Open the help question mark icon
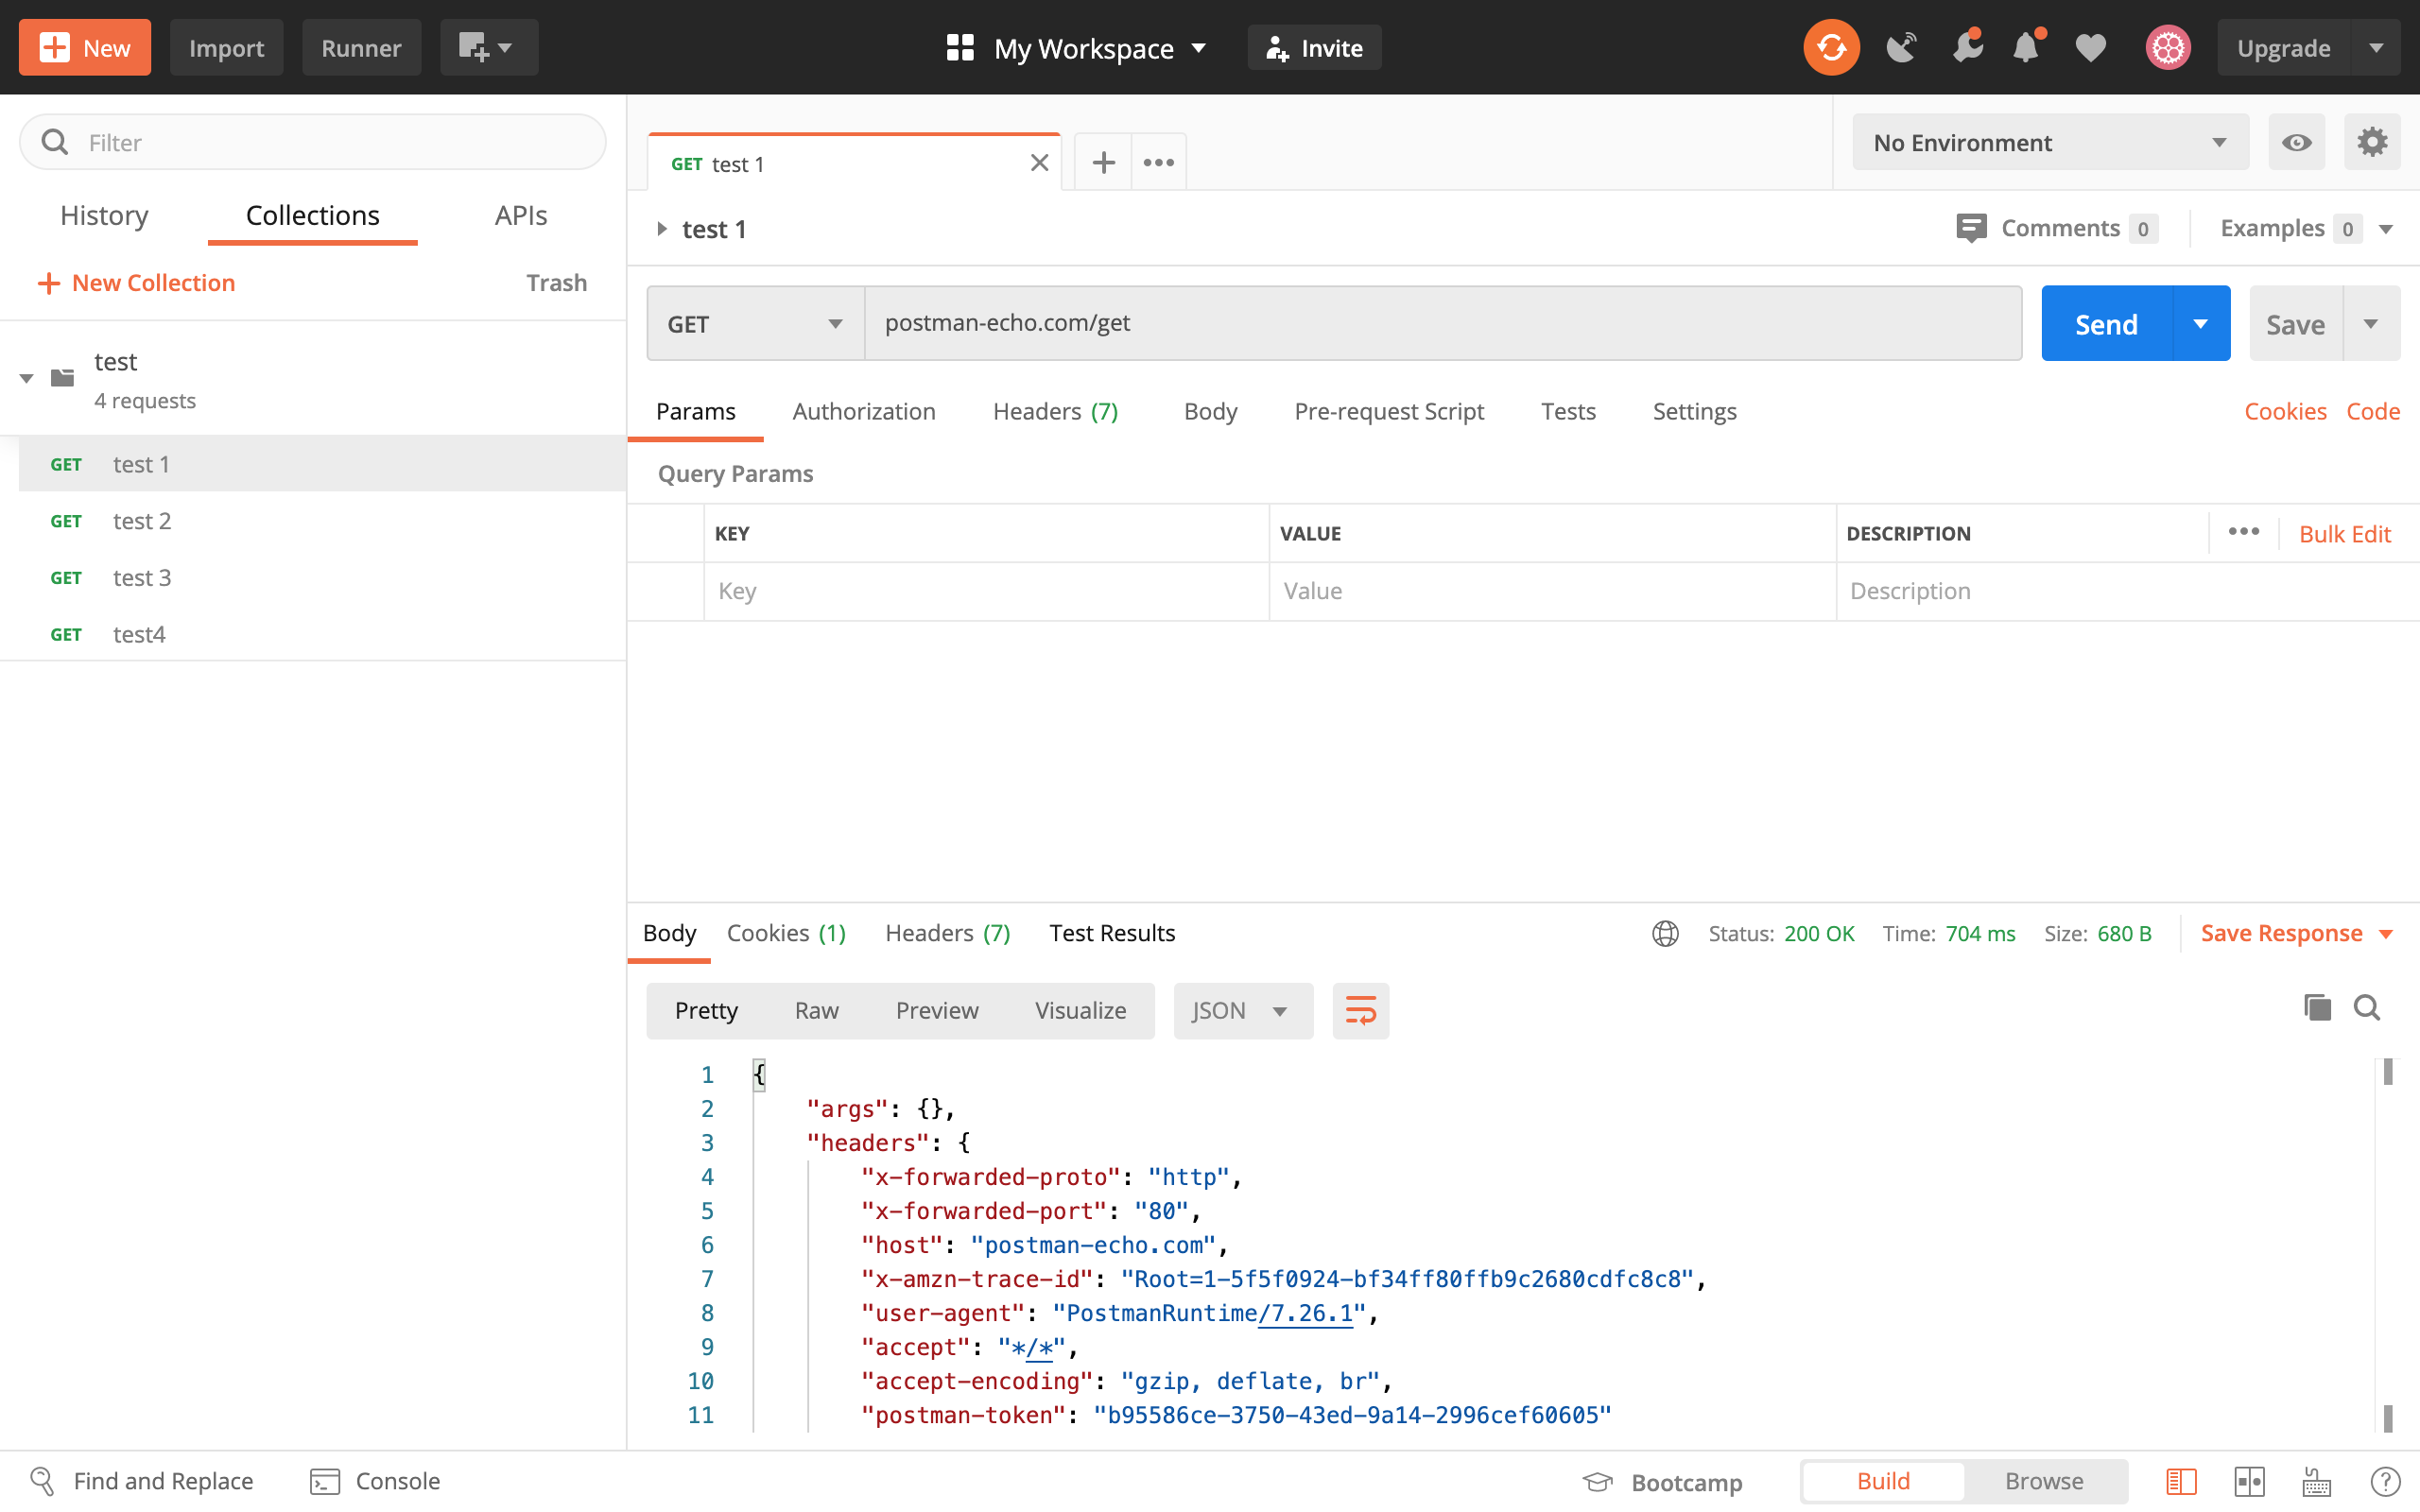Viewport: 2420px width, 1512px height. tap(2385, 1481)
